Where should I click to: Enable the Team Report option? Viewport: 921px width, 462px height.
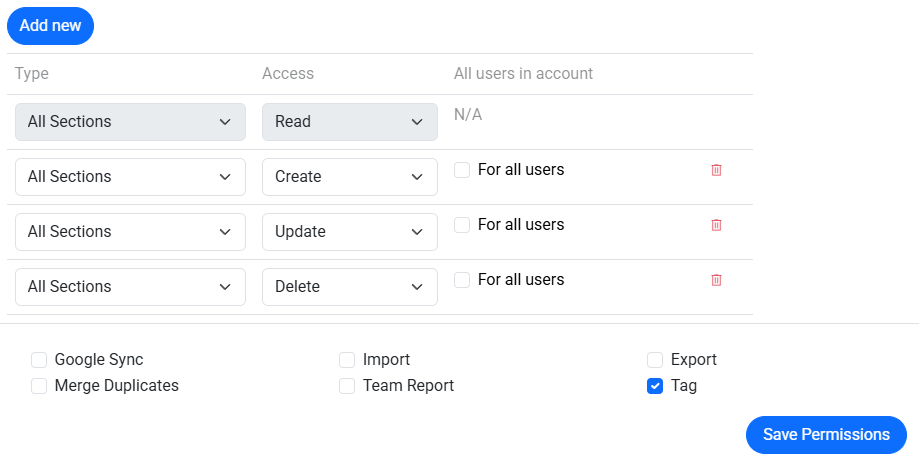point(347,386)
